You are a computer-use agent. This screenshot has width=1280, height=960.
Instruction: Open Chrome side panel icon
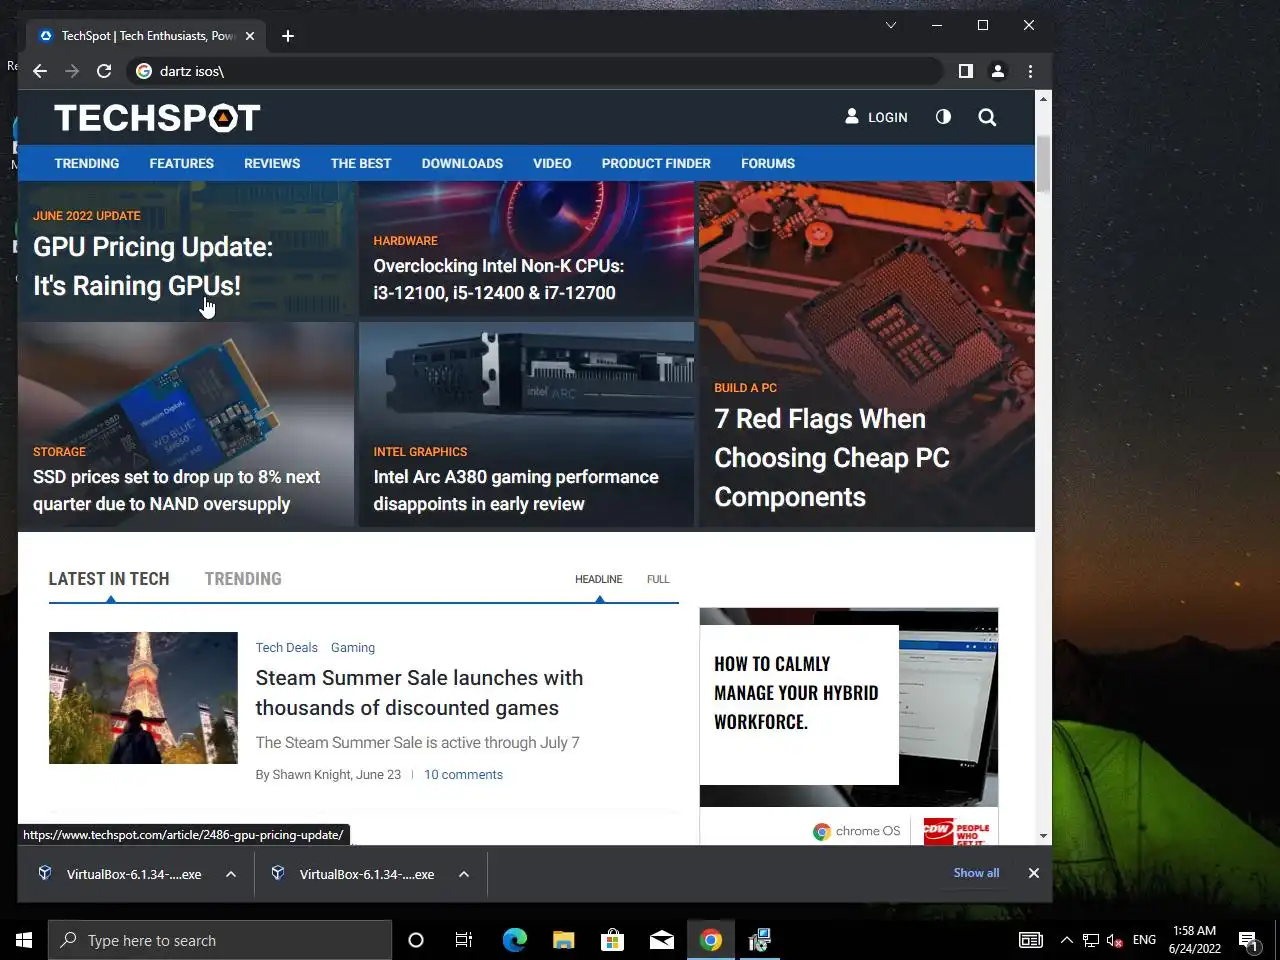(965, 71)
